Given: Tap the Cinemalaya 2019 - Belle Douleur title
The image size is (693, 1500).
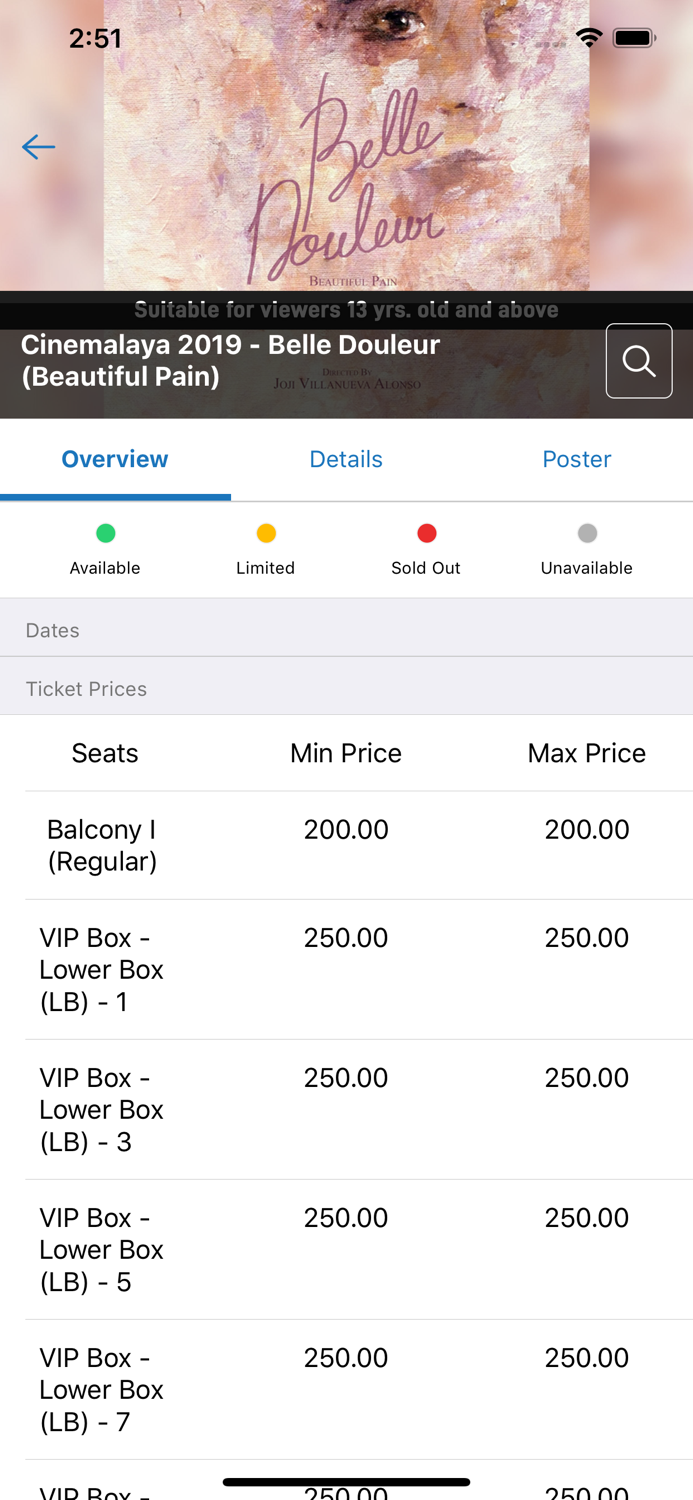Looking at the screenshot, I should (x=231, y=360).
